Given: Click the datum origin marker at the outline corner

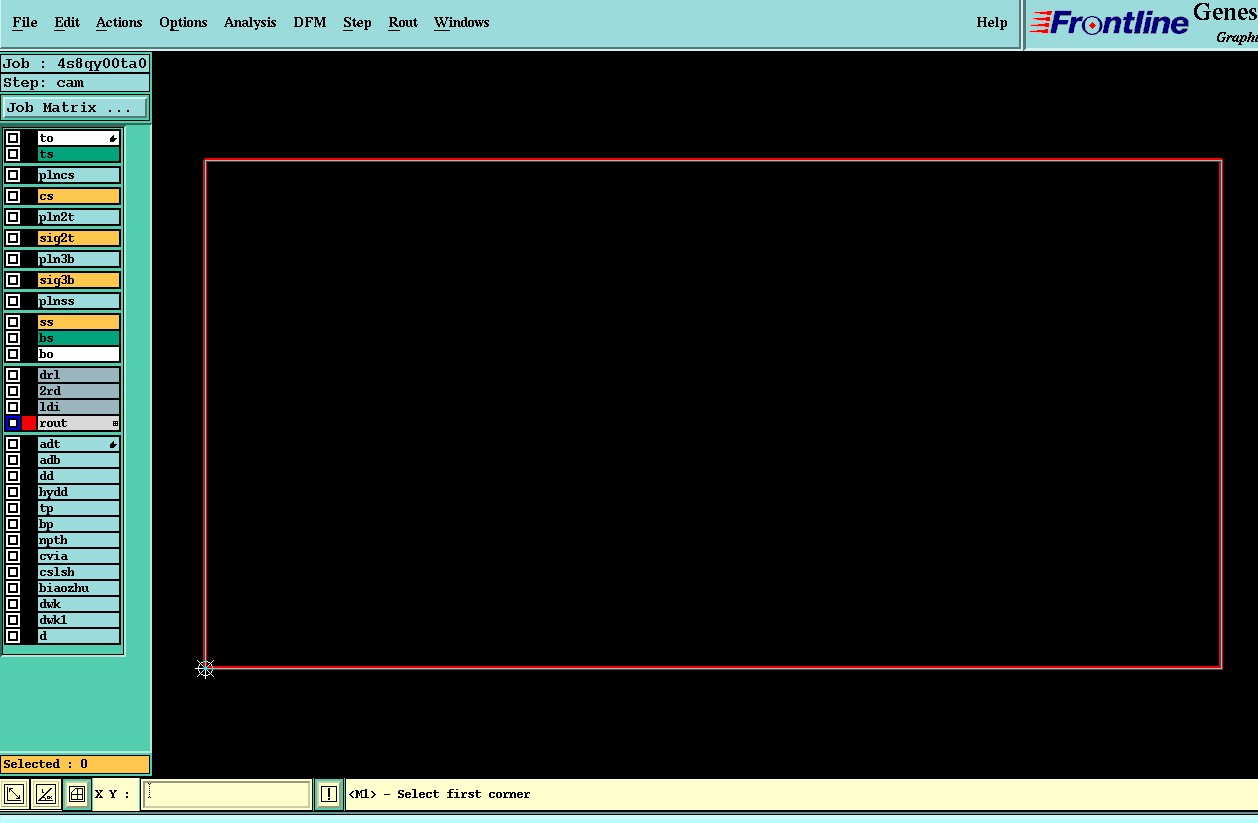Looking at the screenshot, I should (205, 668).
